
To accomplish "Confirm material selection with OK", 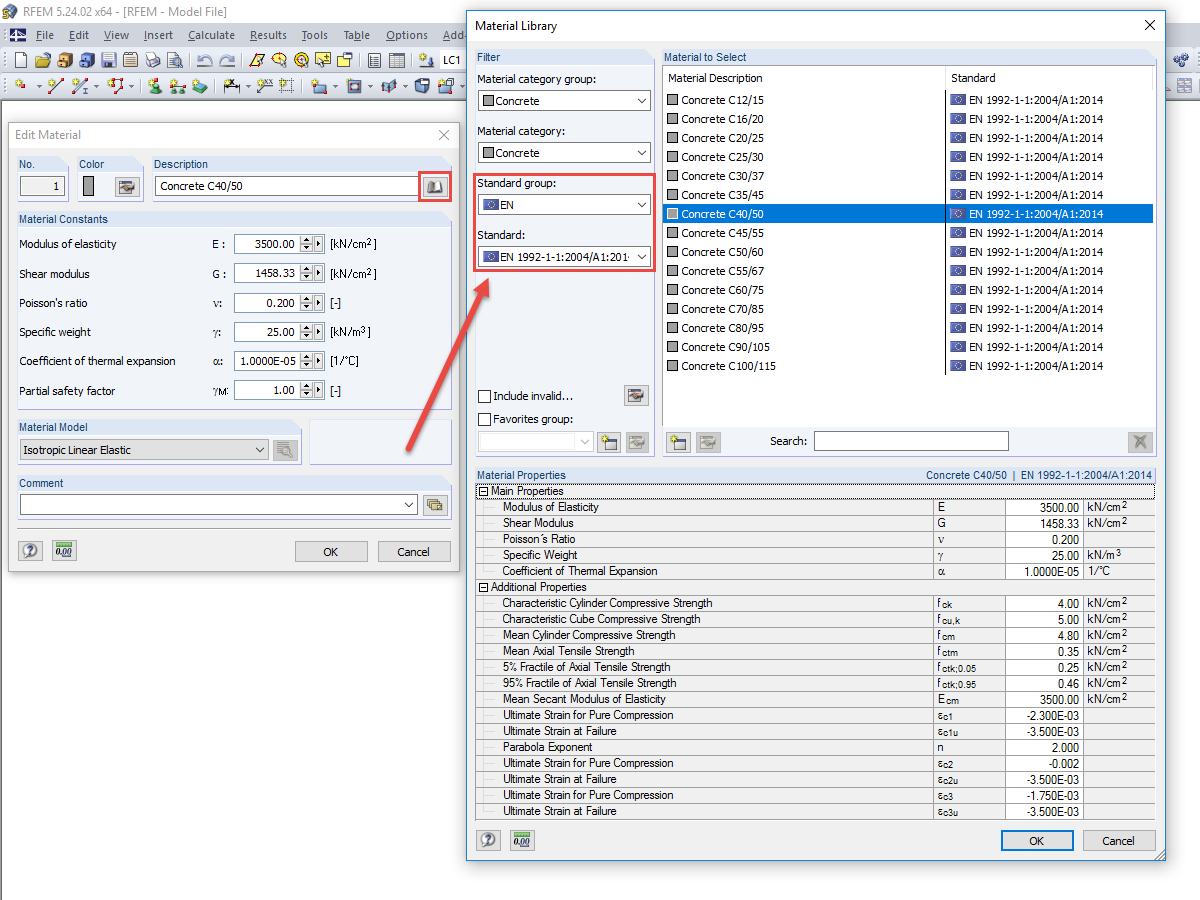I will click(x=1037, y=840).
